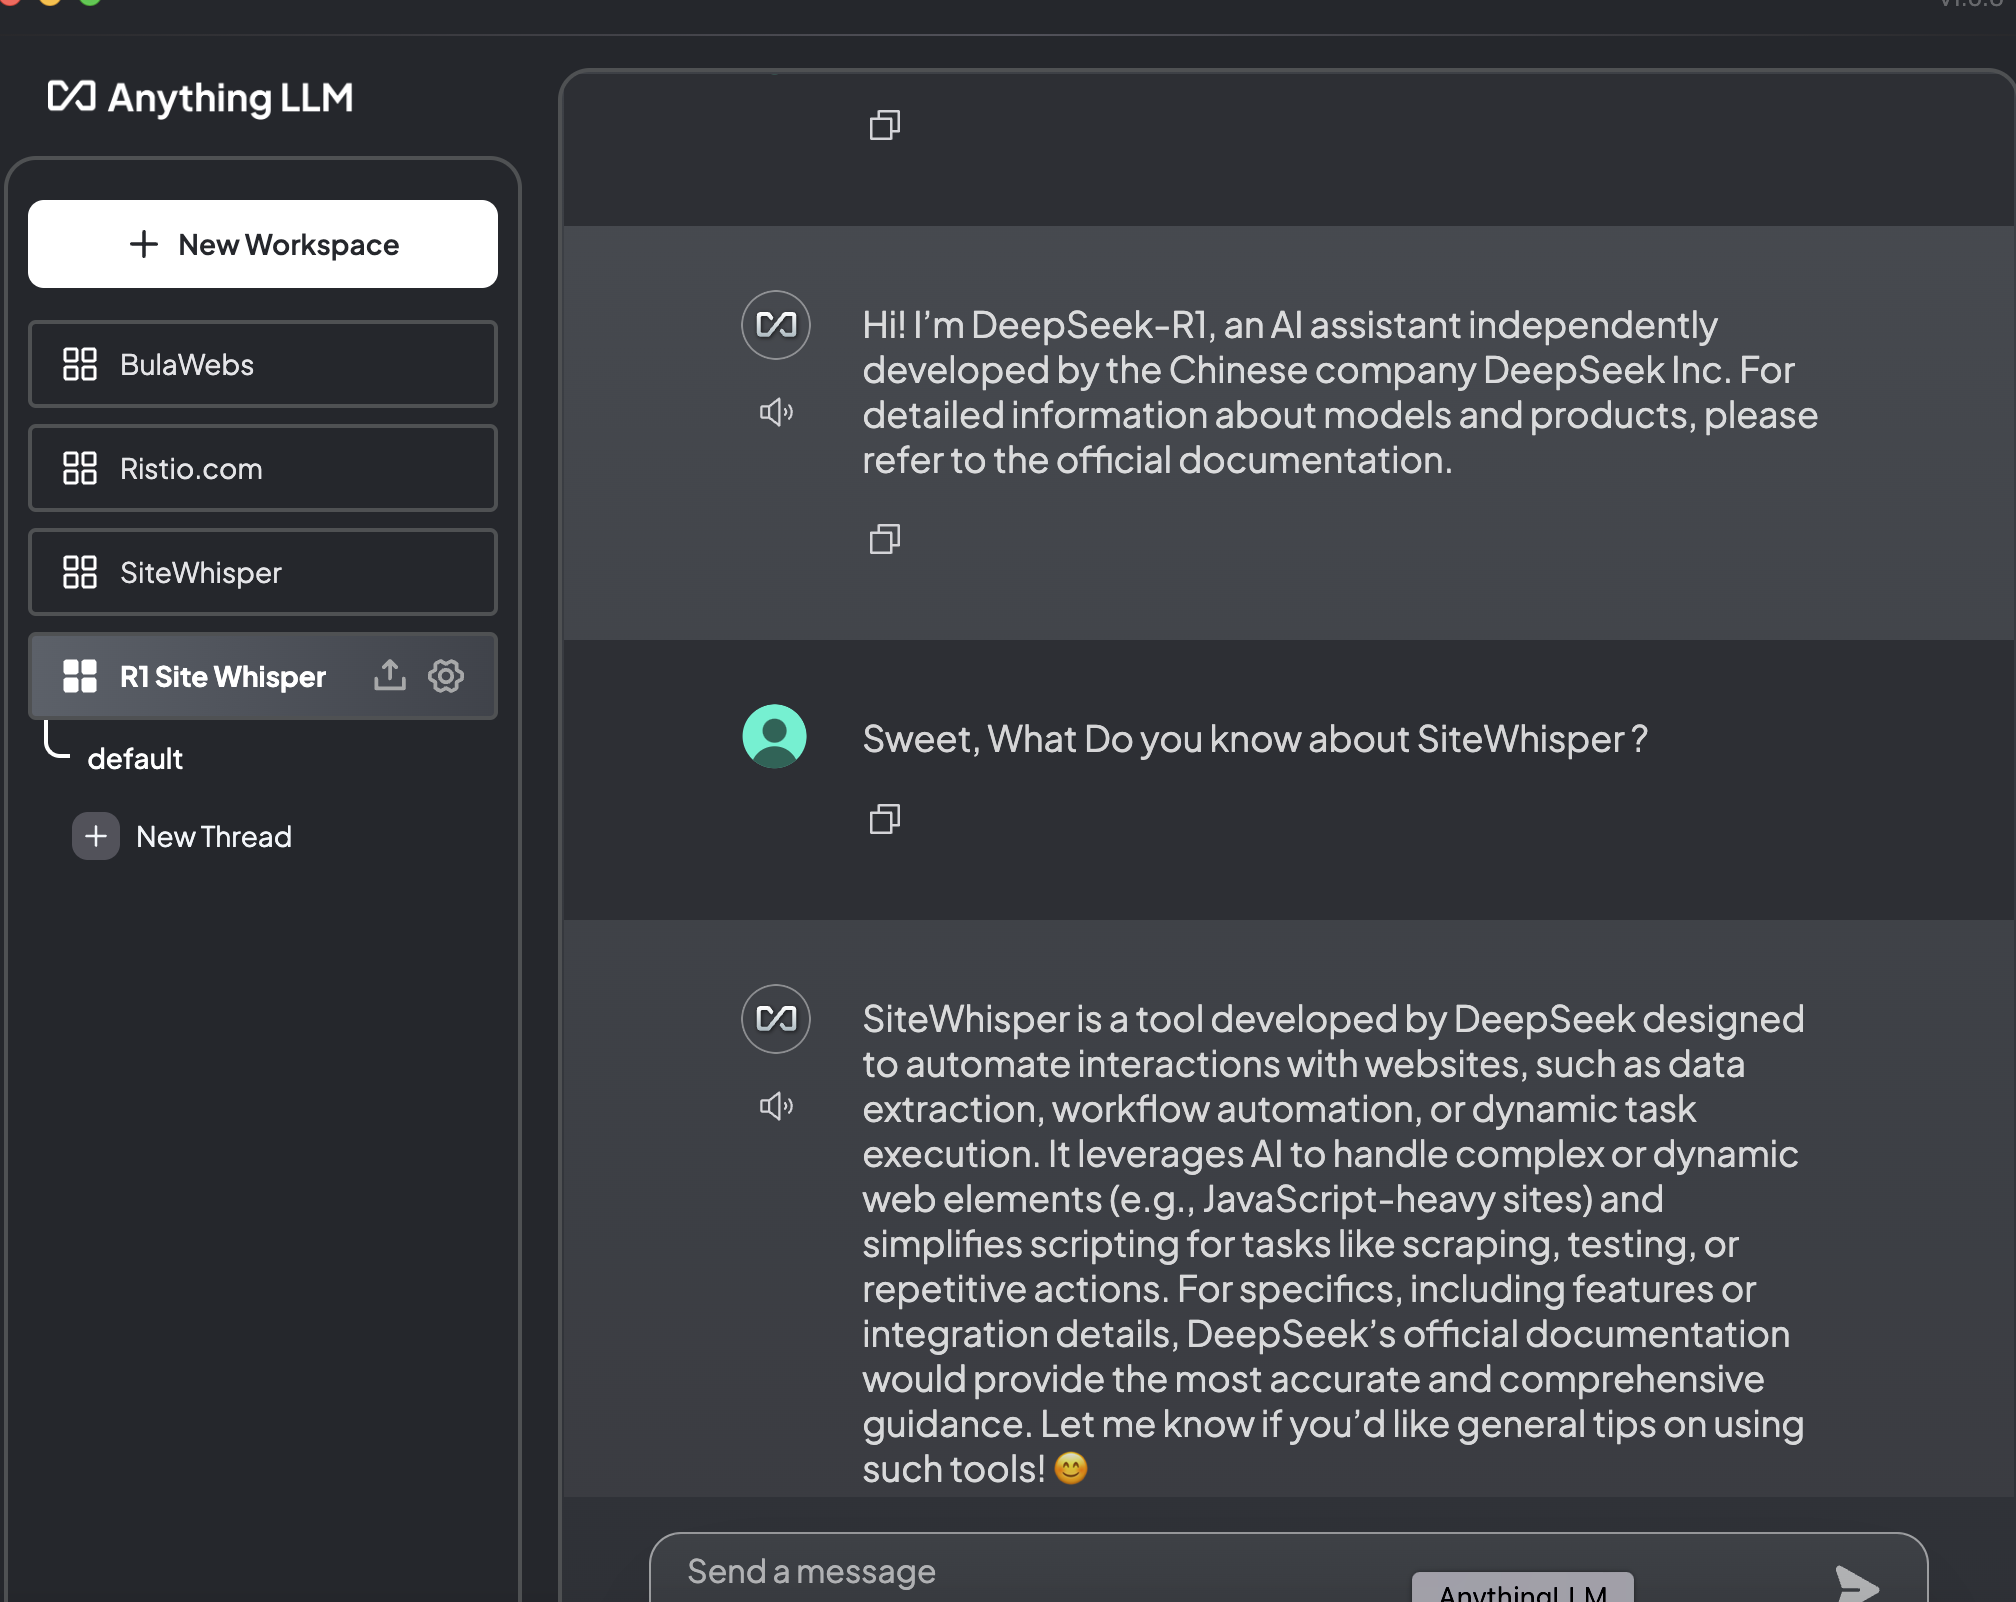
Task: Click the user avatar icon
Action: pos(775,737)
